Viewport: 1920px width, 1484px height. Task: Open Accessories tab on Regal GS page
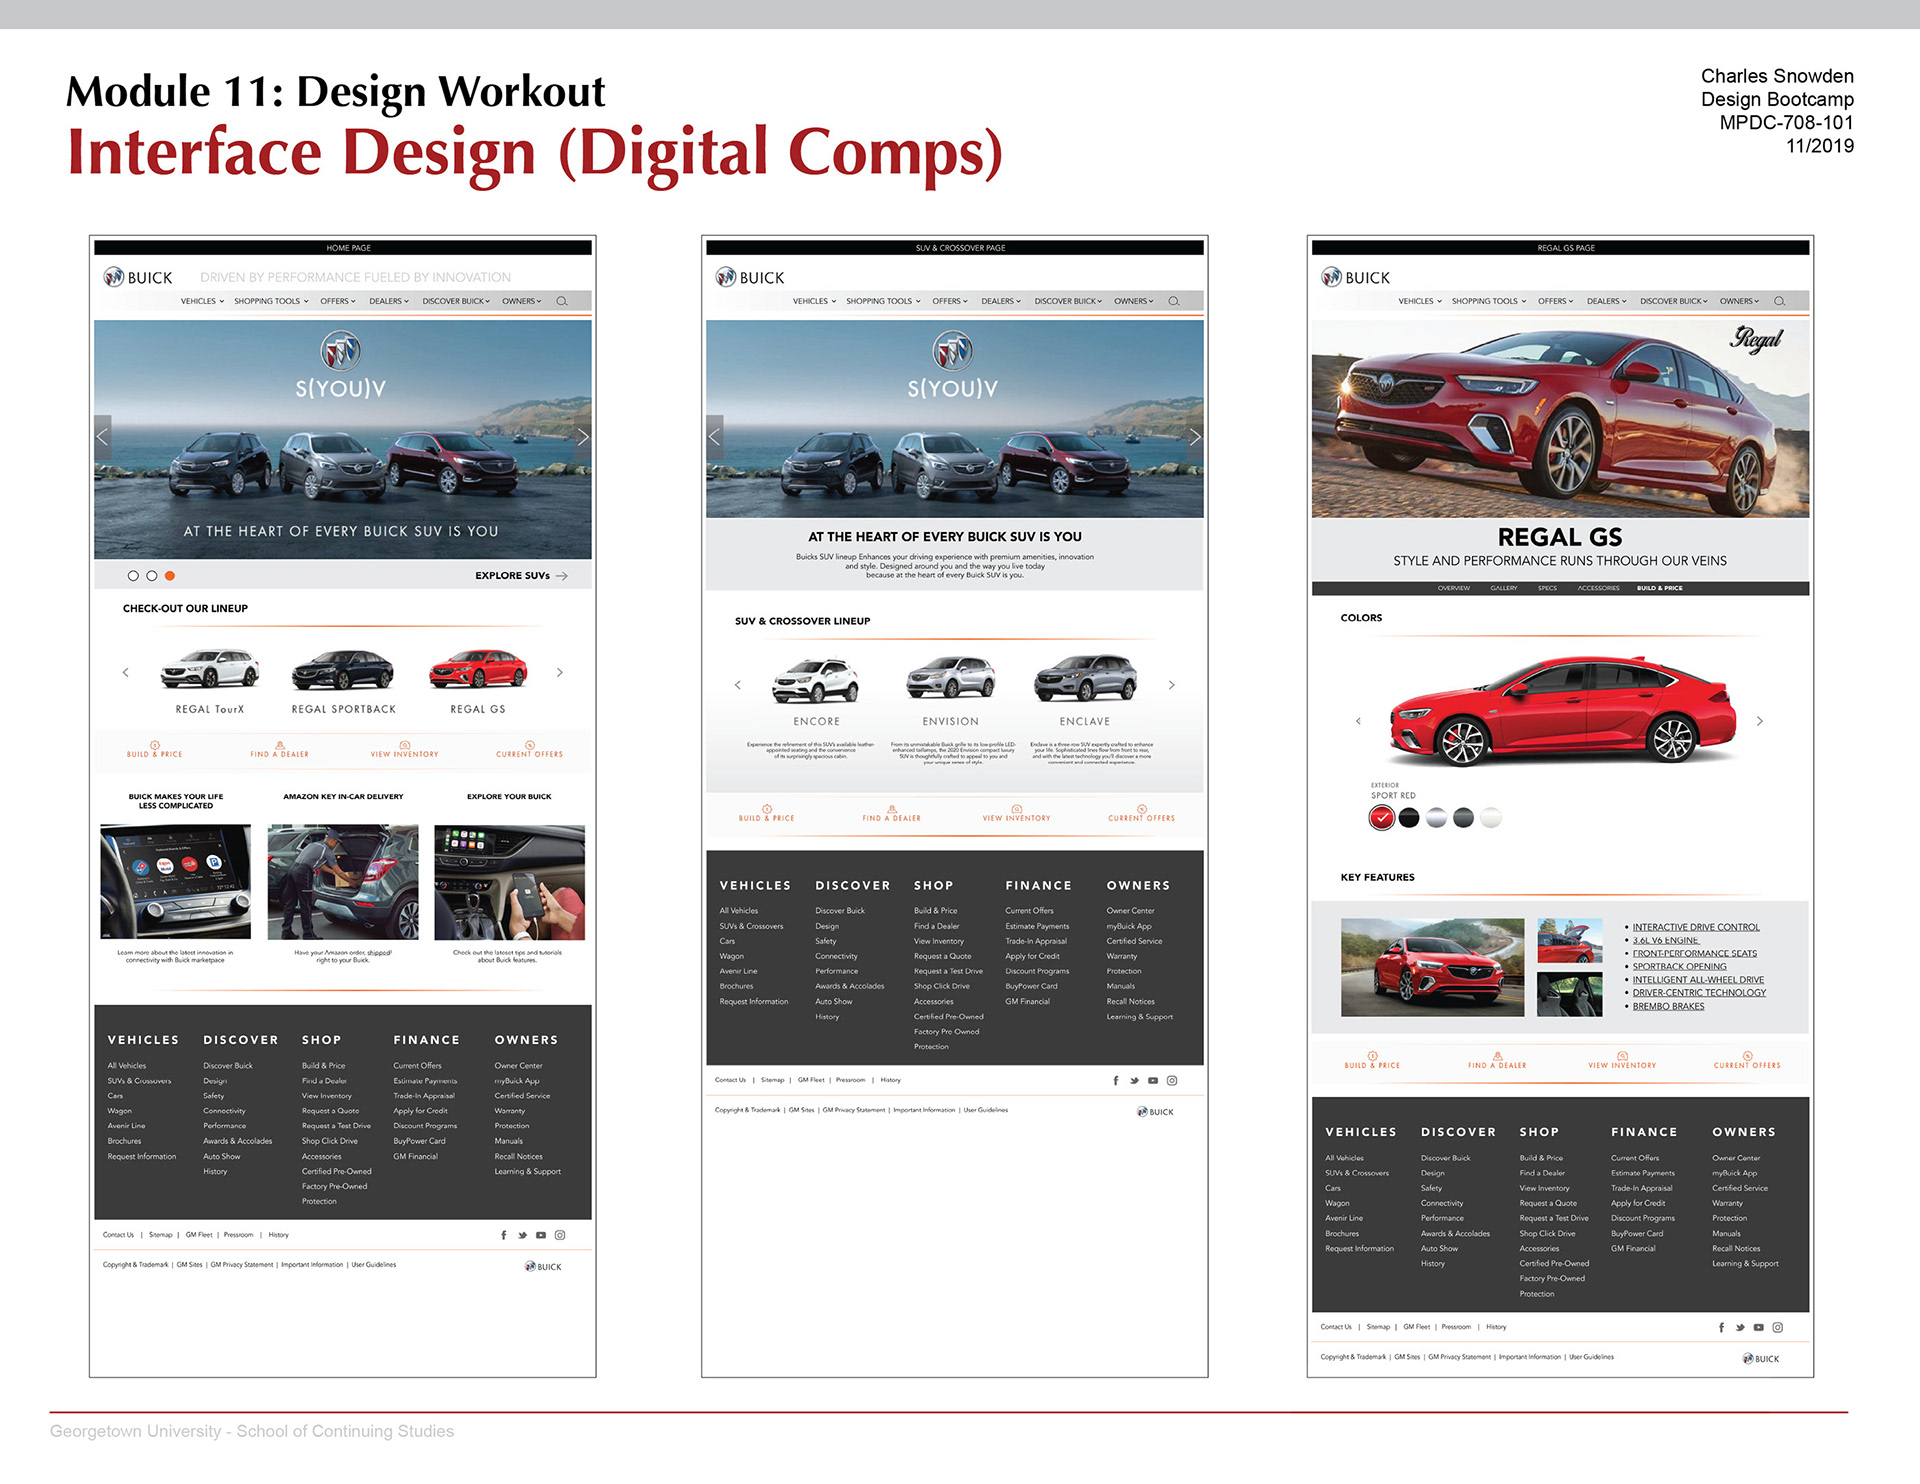pyautogui.click(x=1598, y=588)
